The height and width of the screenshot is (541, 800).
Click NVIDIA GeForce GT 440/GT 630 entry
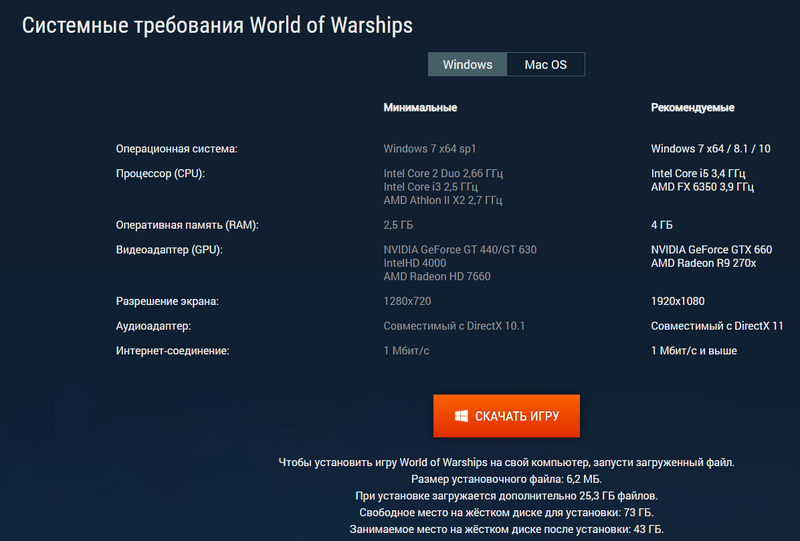coord(460,250)
